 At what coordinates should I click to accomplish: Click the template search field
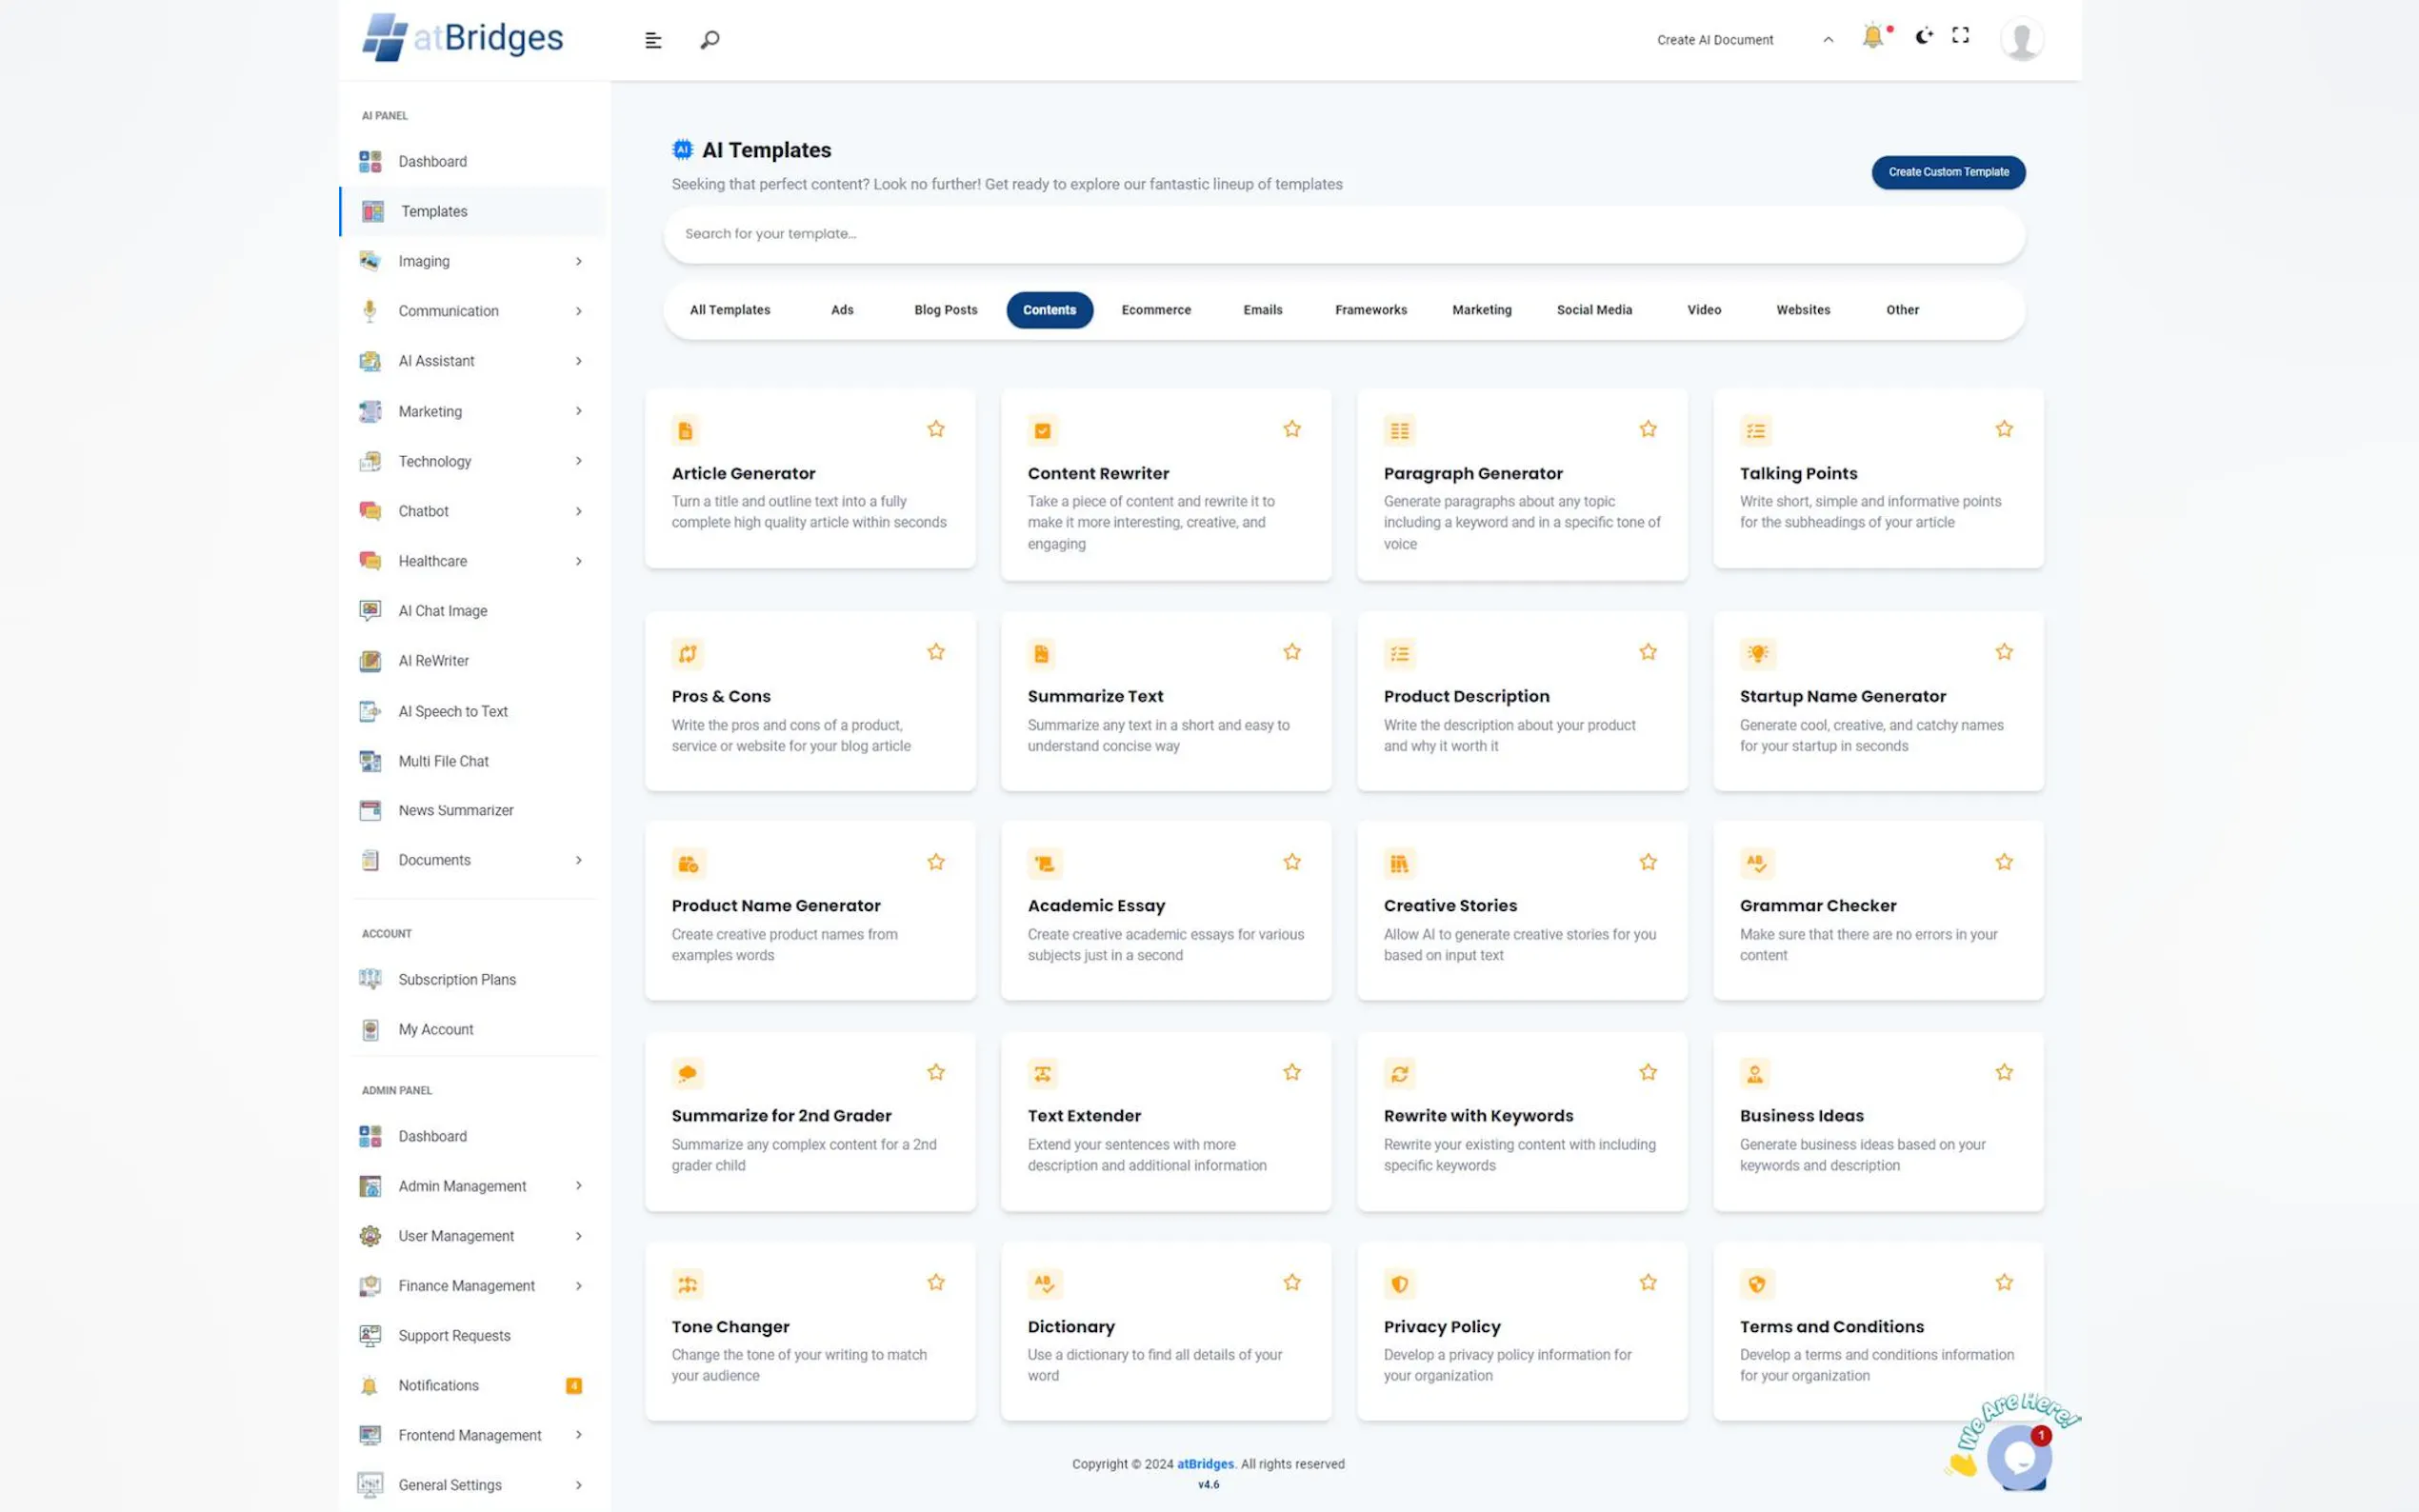coord(1343,234)
